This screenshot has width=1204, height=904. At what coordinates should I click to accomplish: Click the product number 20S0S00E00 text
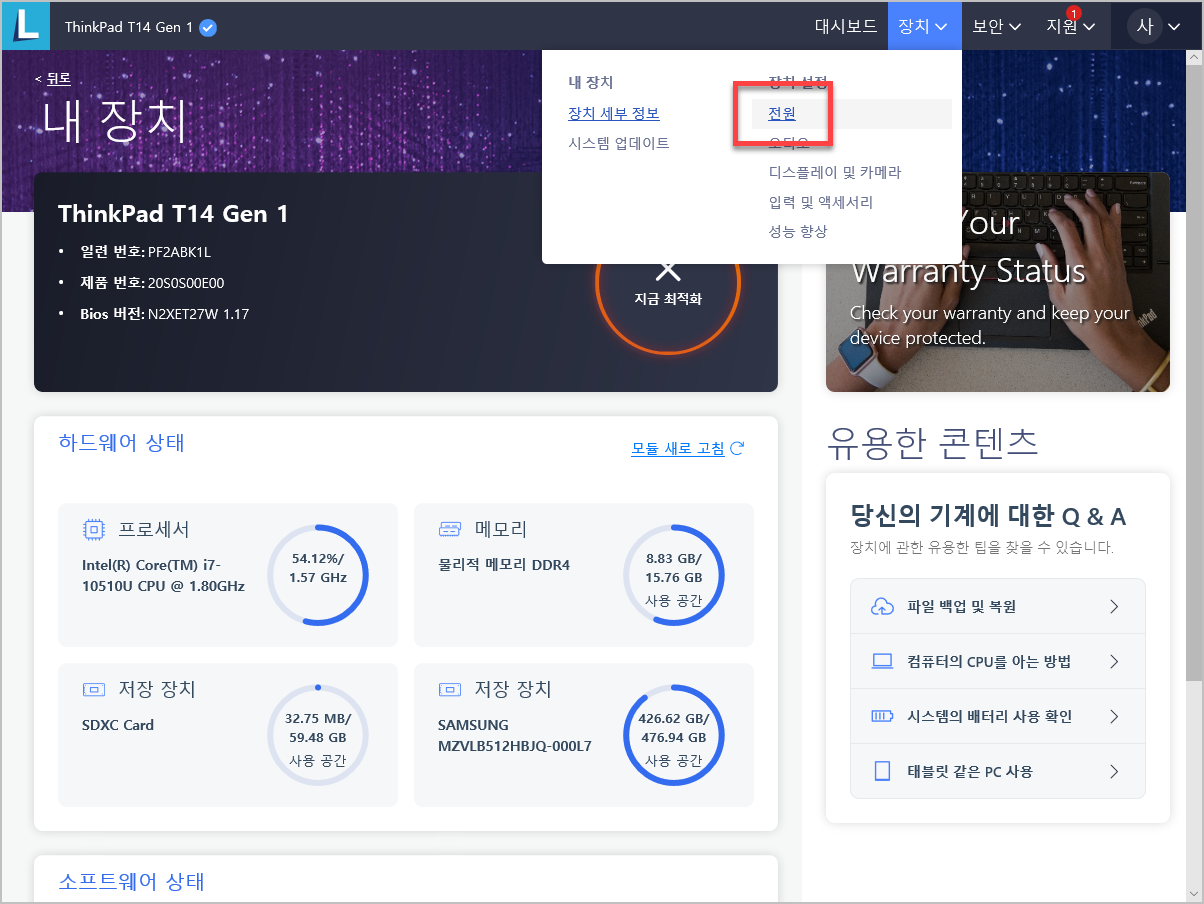click(186, 283)
